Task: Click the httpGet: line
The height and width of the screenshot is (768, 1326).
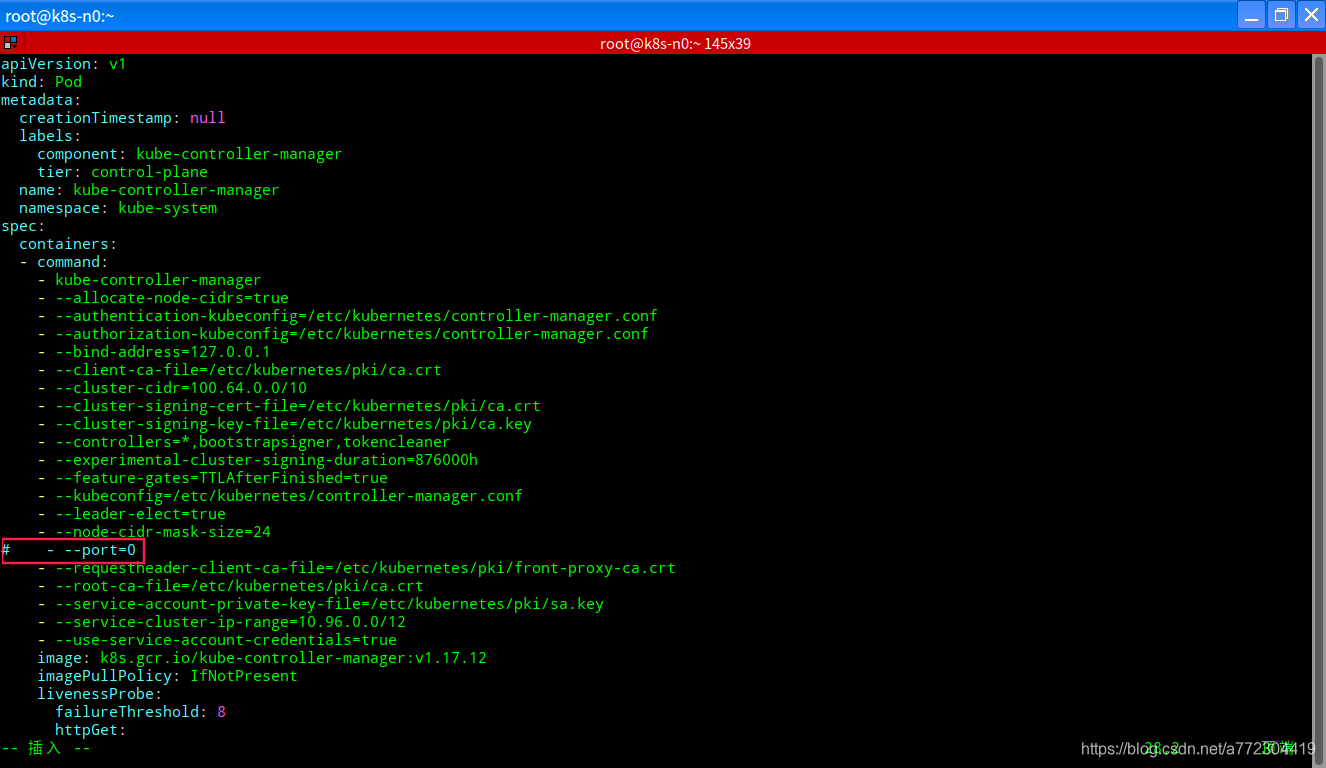Action: (x=91, y=729)
